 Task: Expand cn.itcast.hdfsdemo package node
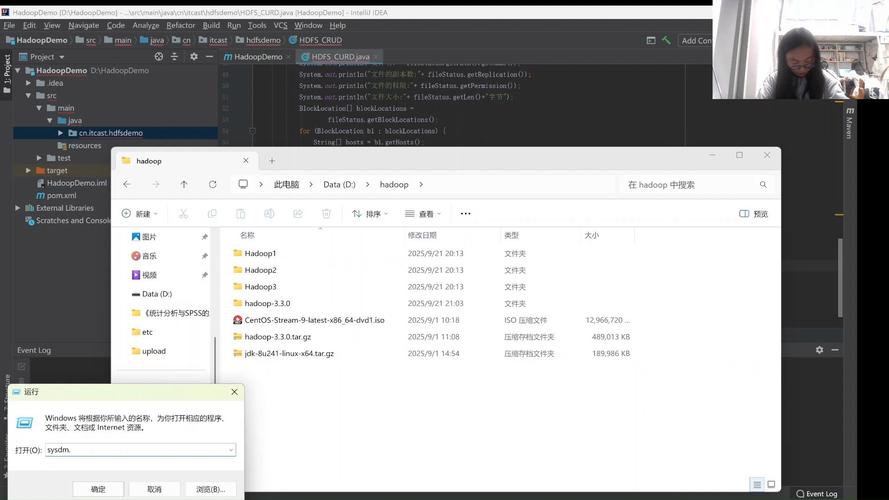tap(60, 133)
